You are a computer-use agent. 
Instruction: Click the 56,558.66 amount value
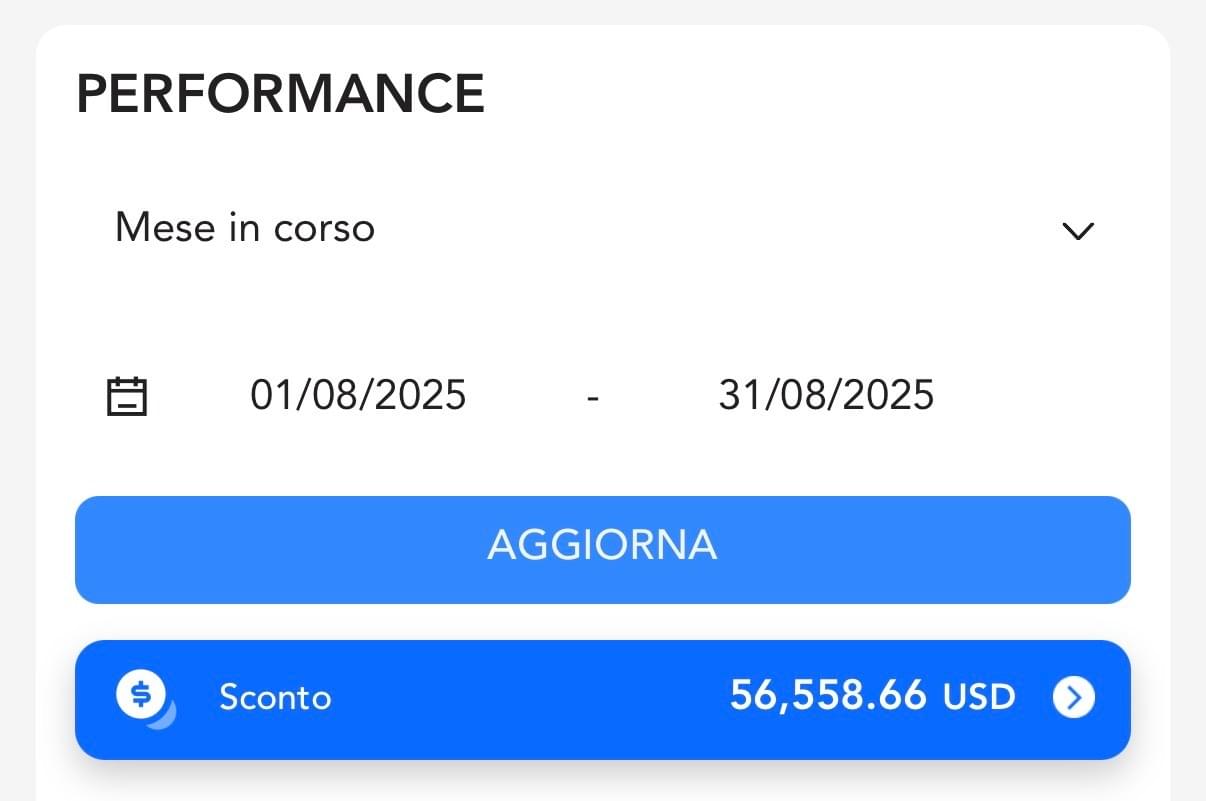tap(828, 696)
